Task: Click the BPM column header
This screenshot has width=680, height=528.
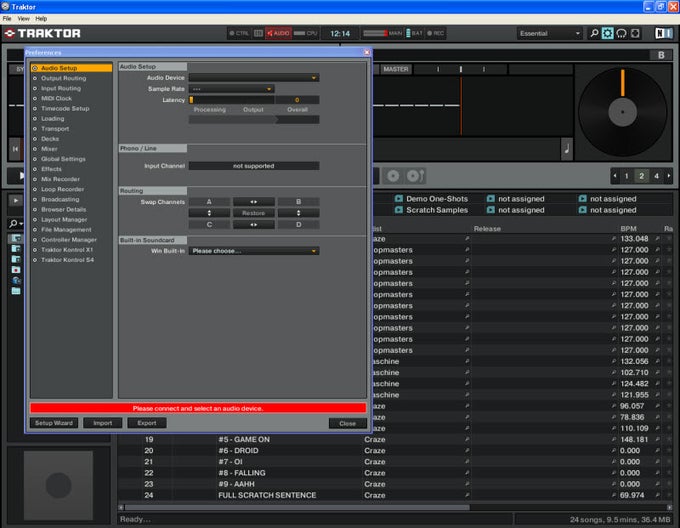Action: pyautogui.click(x=628, y=228)
